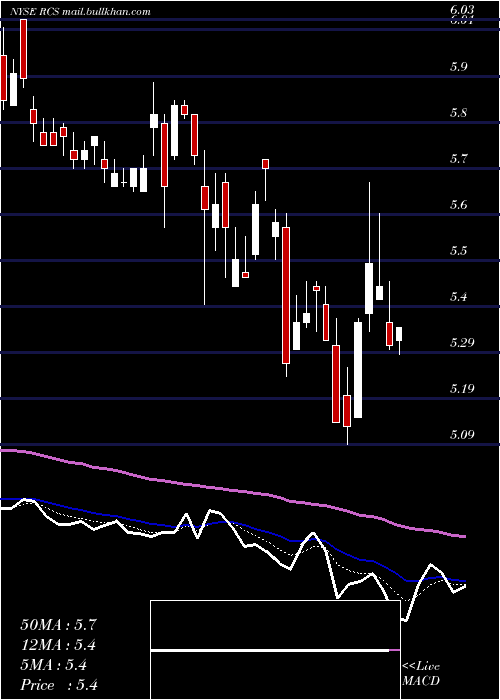
Task: Click the 5.6 price axis label
Action: [x=458, y=204]
